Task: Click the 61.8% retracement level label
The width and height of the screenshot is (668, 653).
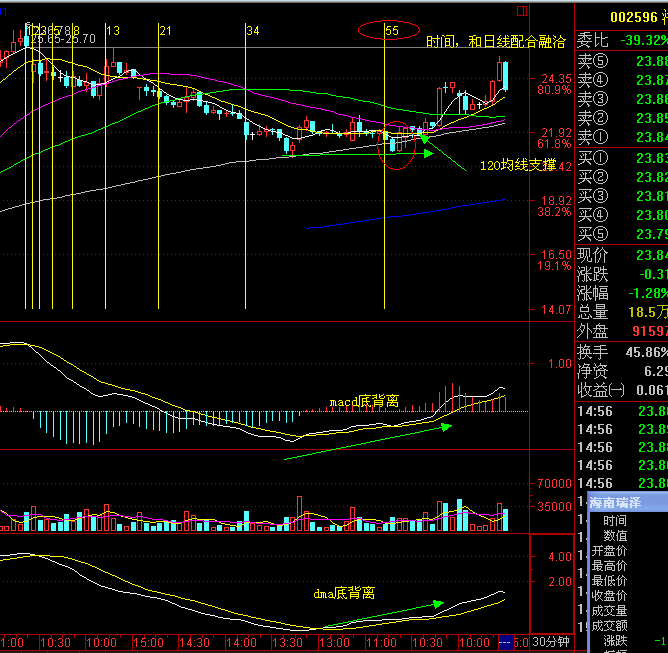Action: click(x=554, y=144)
